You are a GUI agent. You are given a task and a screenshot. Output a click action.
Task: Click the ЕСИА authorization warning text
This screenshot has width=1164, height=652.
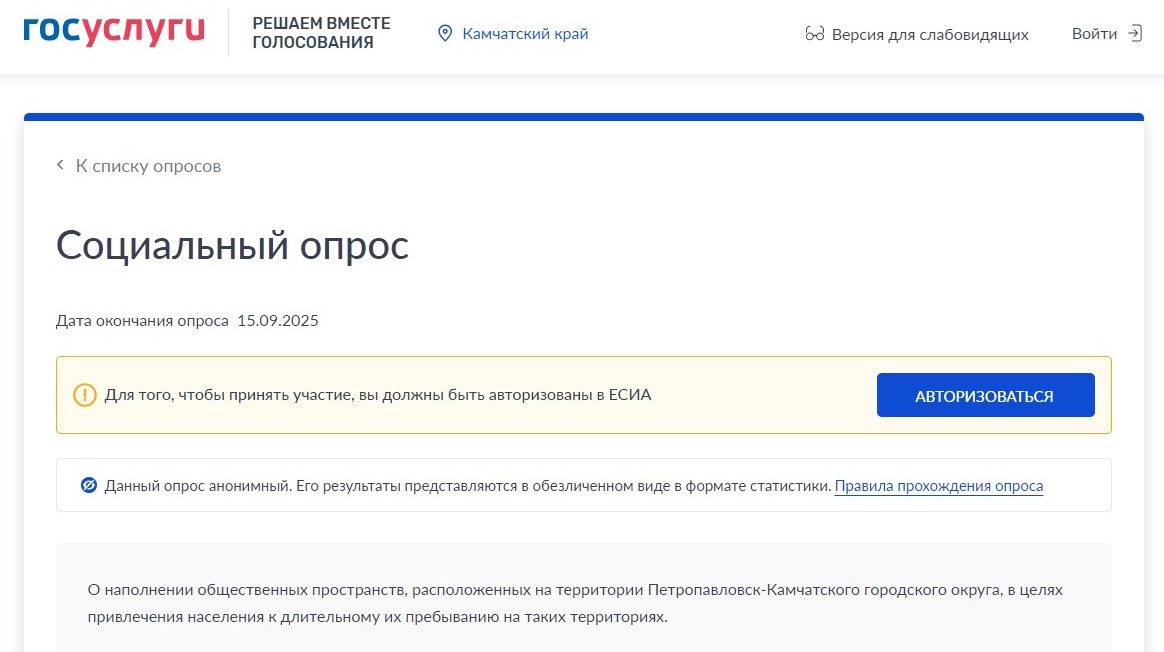tap(377, 395)
